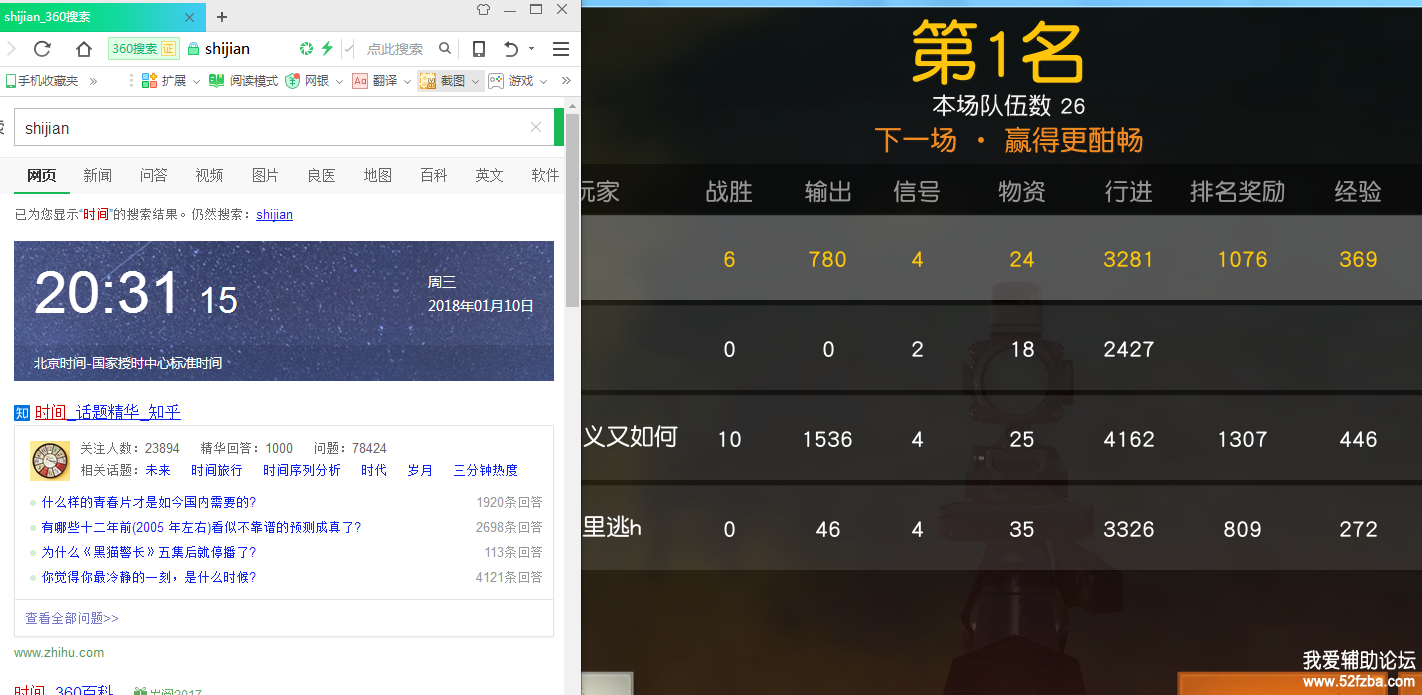Click the 翻译 translate icon
This screenshot has height=695, width=1422.
click(360, 81)
